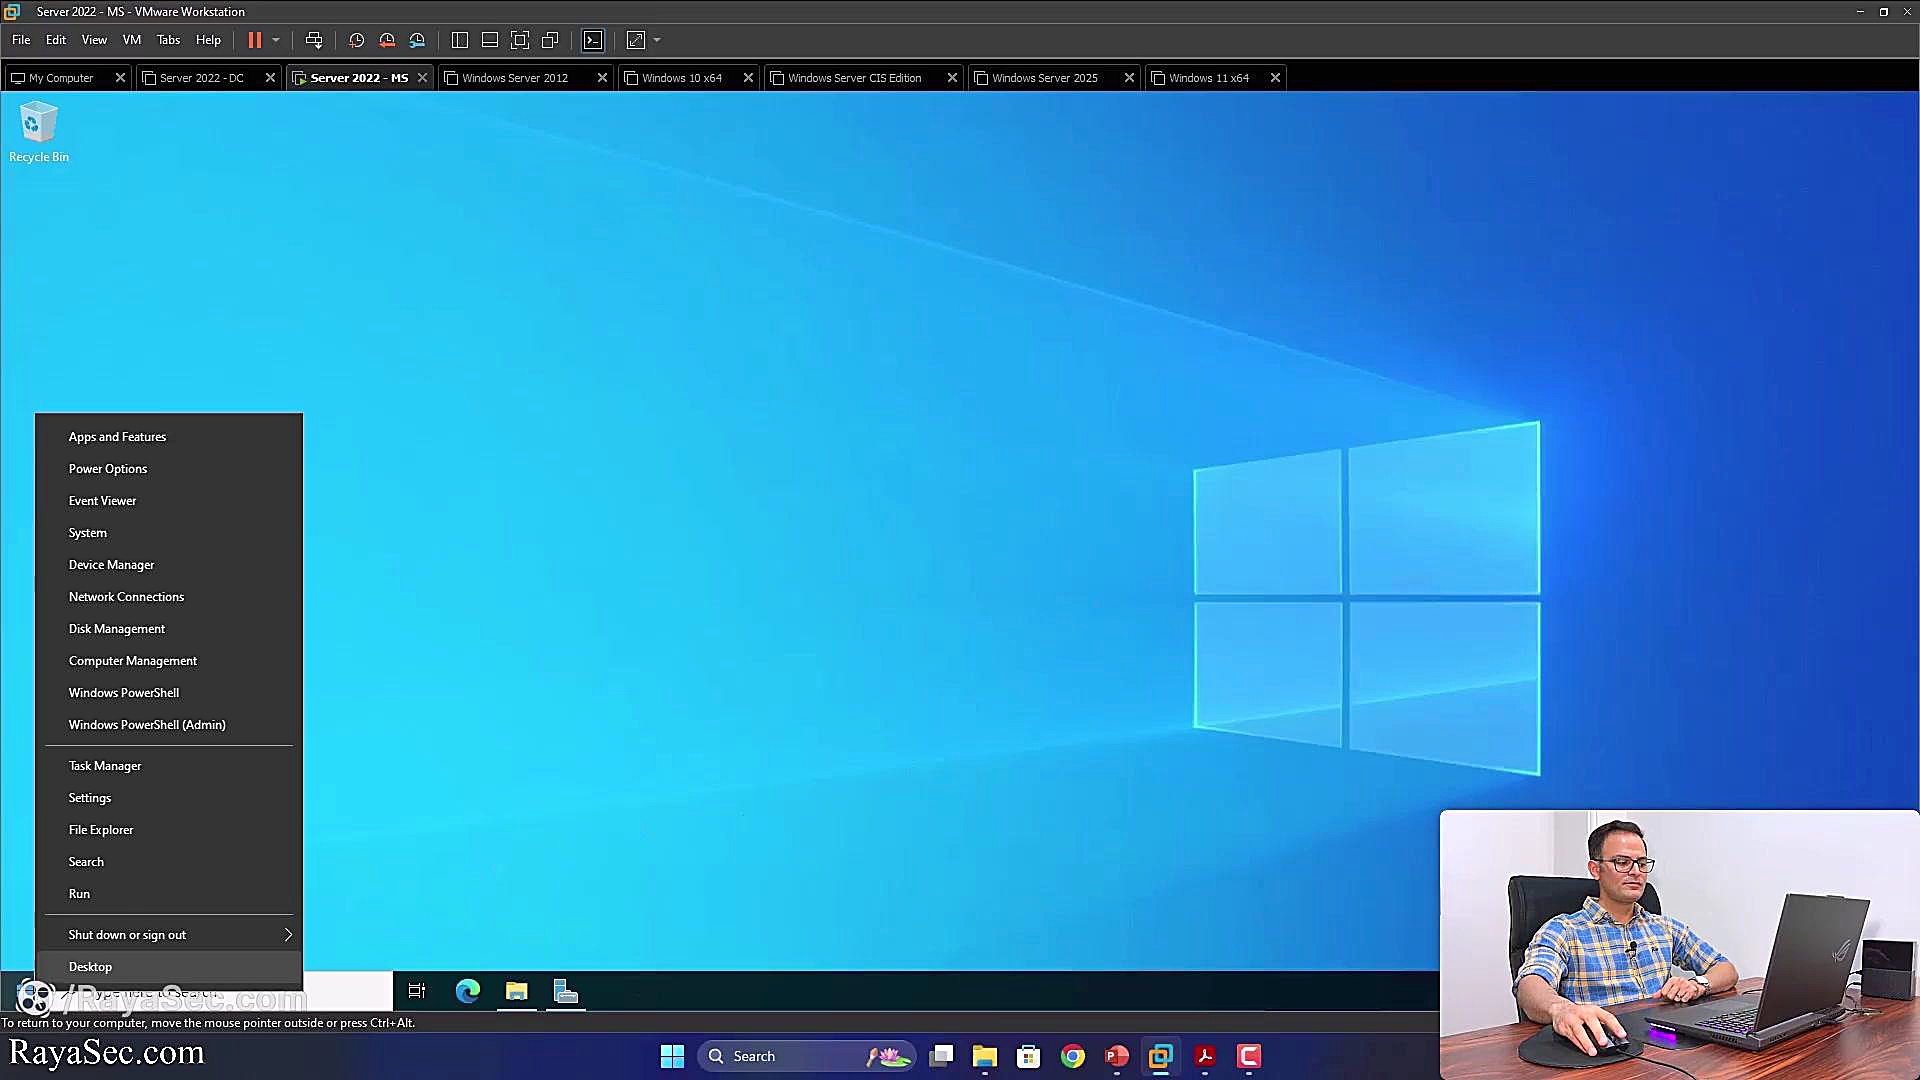Open the View menu
The image size is (1920, 1080).
point(94,40)
